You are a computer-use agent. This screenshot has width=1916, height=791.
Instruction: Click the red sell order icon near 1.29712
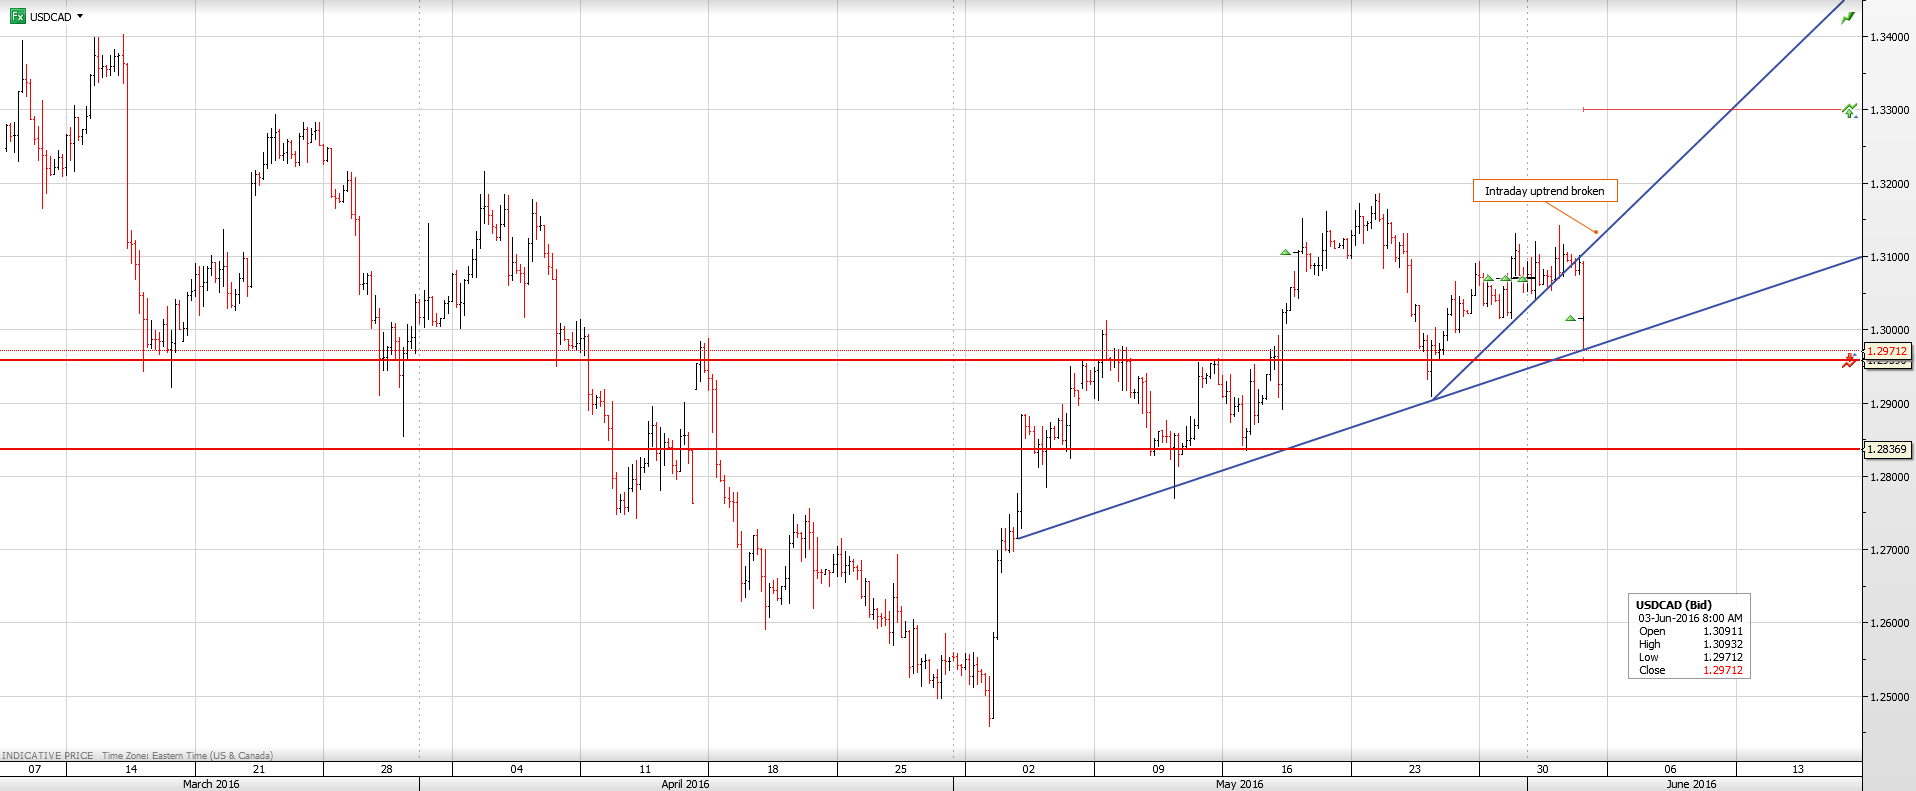point(1849,361)
